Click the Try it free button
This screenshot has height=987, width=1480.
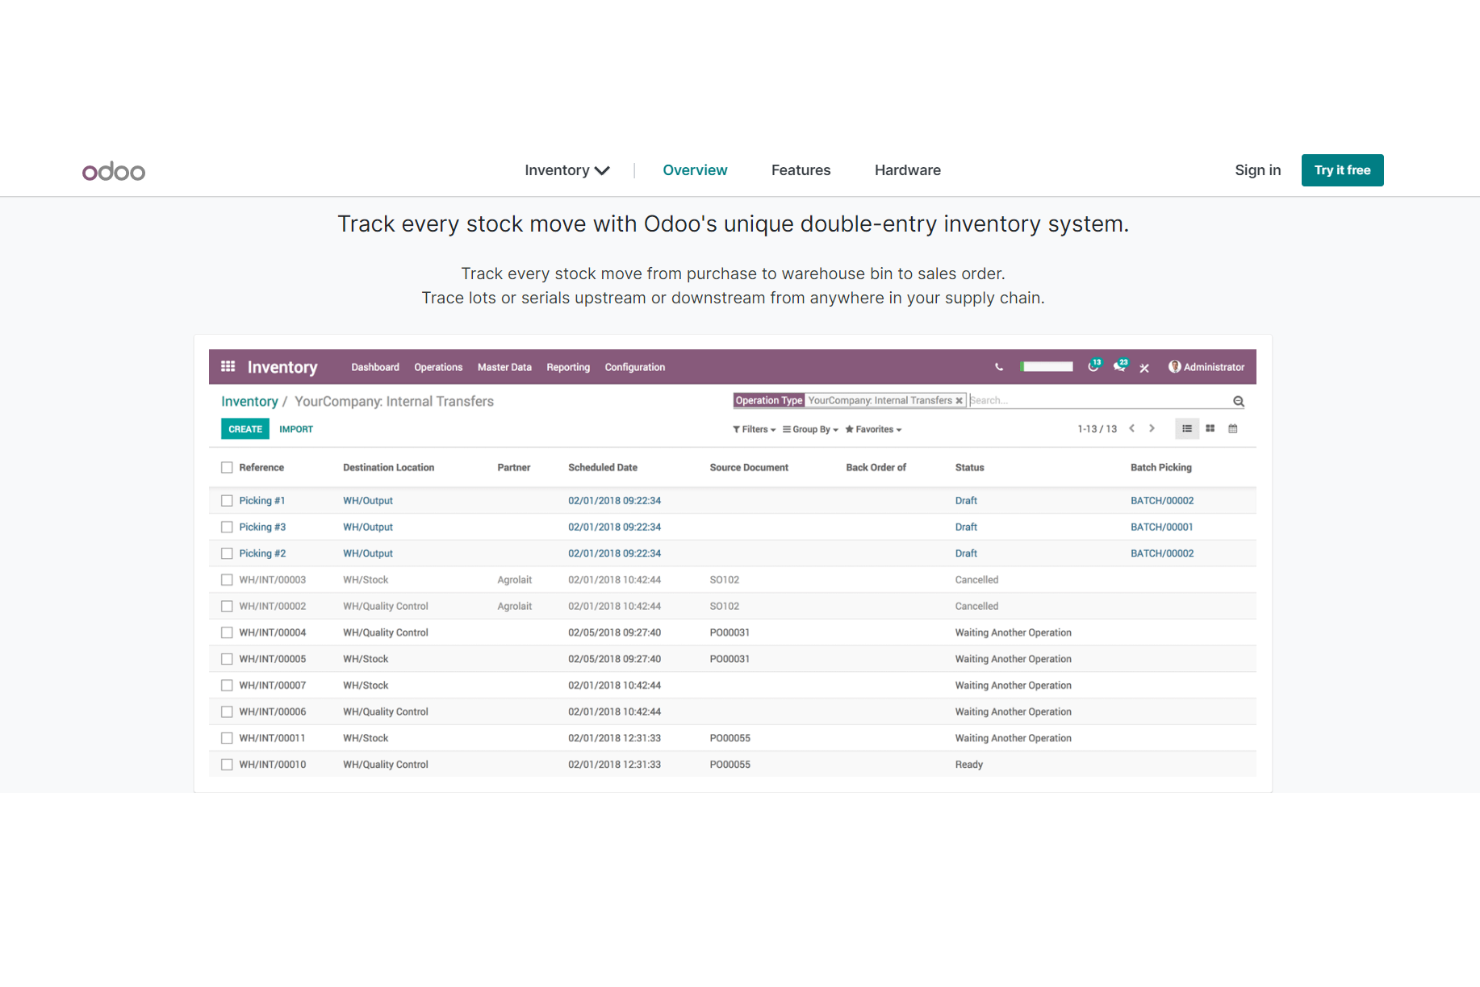tap(1342, 170)
